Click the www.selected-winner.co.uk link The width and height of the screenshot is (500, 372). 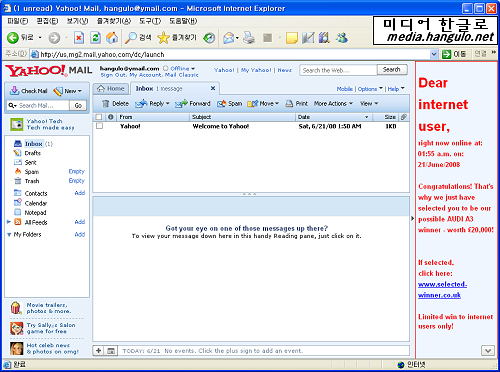(x=442, y=290)
